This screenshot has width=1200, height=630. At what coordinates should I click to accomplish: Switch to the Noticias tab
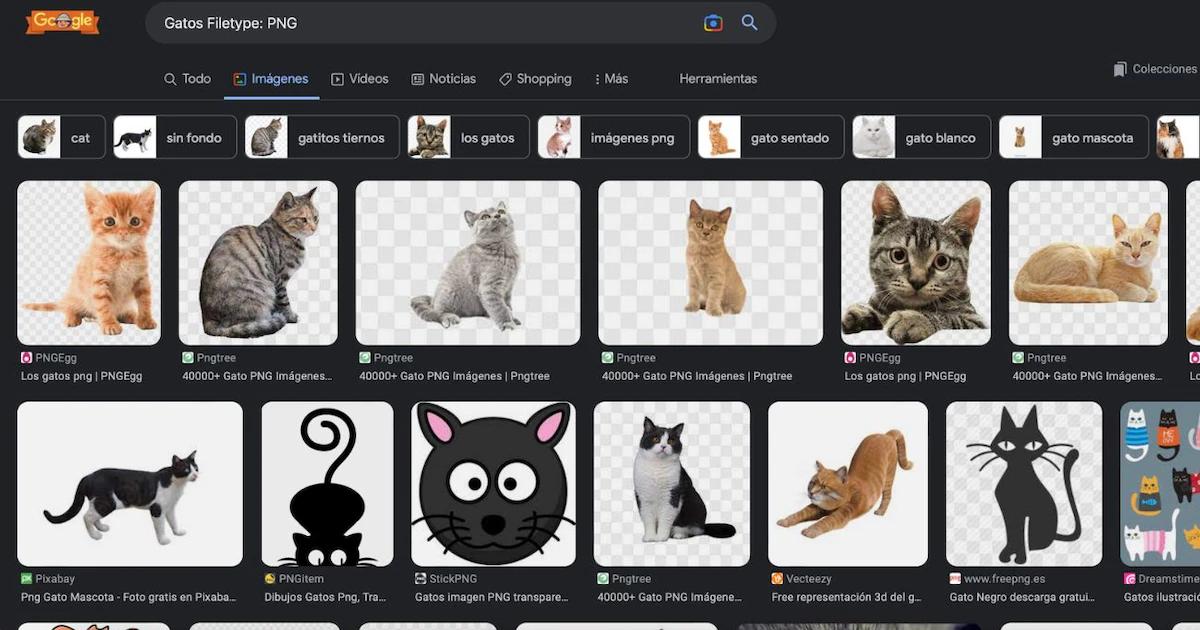[x=443, y=79]
